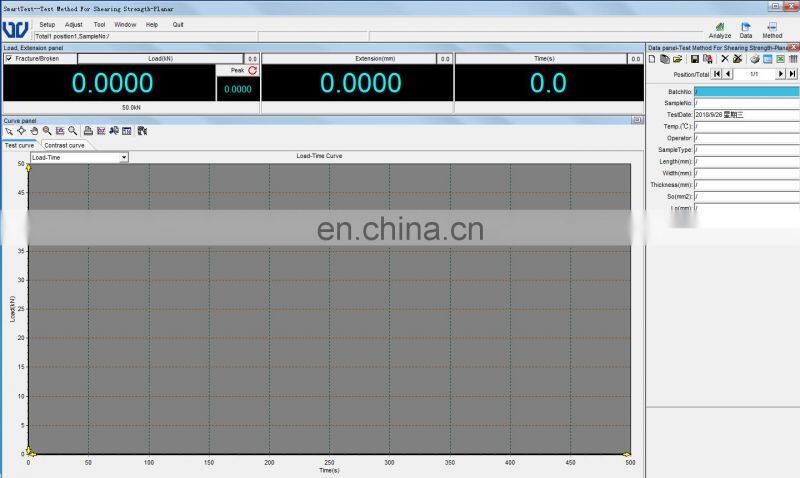The image size is (800, 478).
Task: Go to next record in Position/Total
Action: tap(781, 74)
